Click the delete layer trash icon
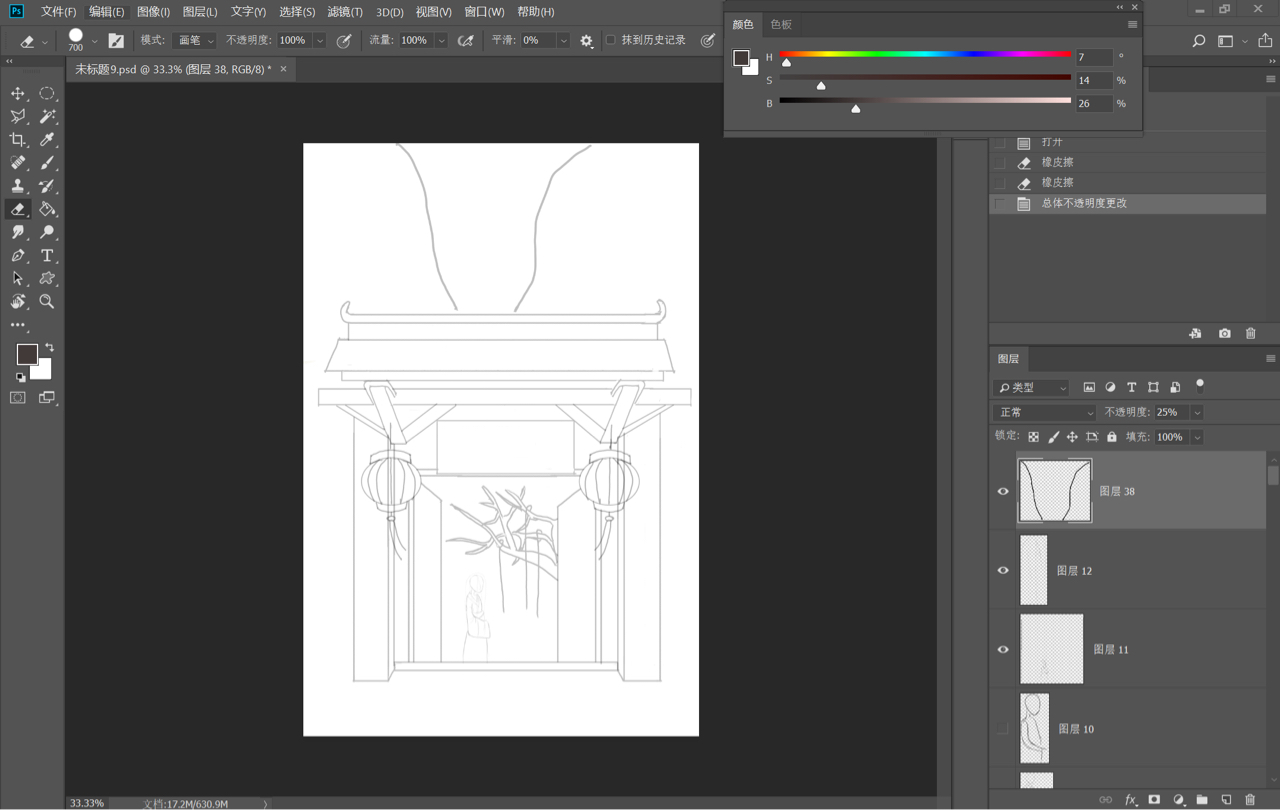 click(x=1250, y=800)
